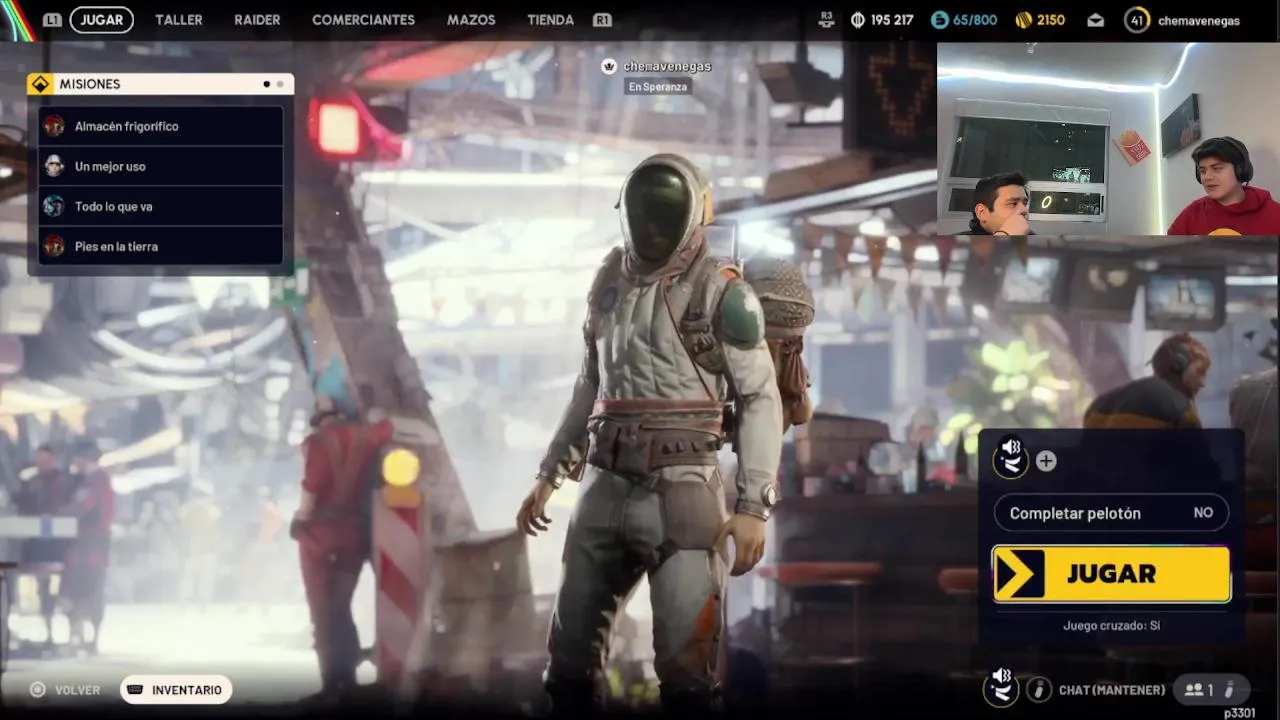Click the CHAT (MANTENER) label
This screenshot has width=1280, height=720.
point(1112,690)
